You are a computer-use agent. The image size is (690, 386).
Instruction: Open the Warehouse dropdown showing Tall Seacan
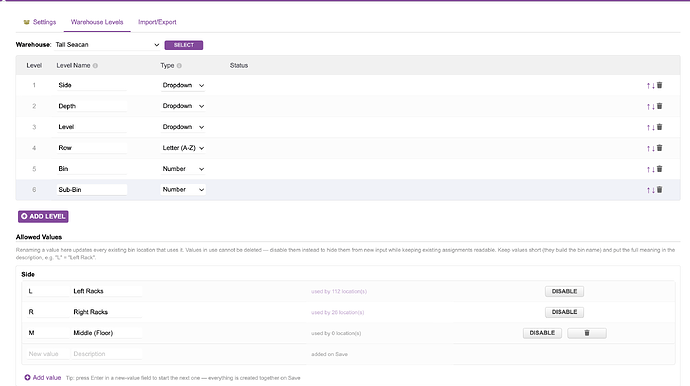(x=107, y=44)
